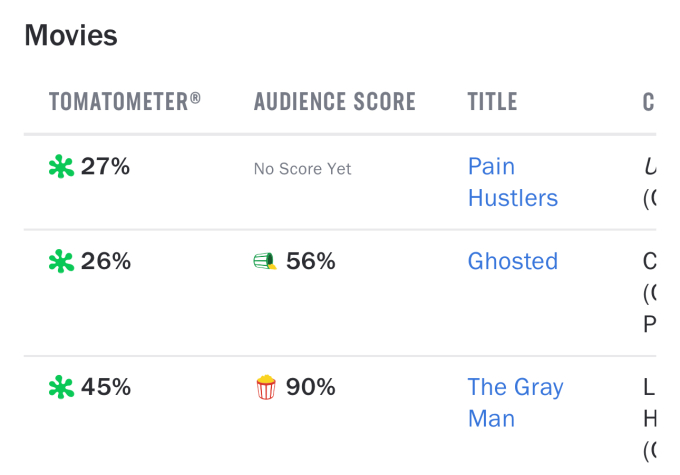Select the 45% Tomatometer score

point(106,387)
